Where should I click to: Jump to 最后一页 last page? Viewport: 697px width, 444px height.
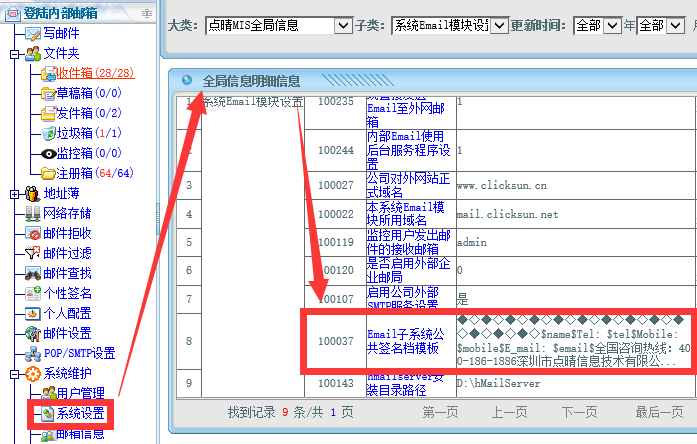pos(660,411)
